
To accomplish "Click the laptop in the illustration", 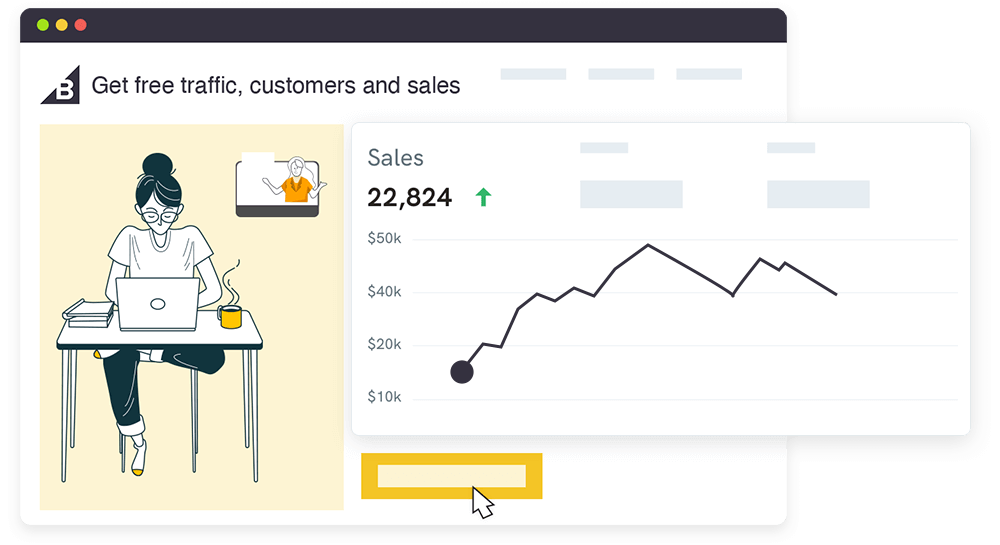I will click(x=158, y=304).
